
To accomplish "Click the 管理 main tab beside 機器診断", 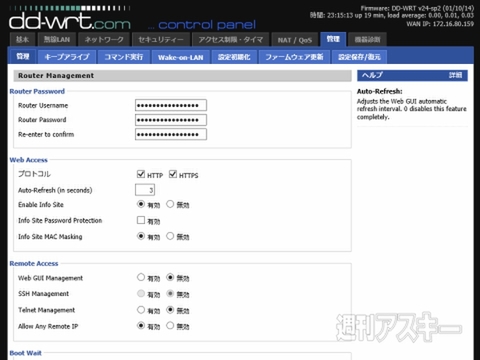I will click(x=333, y=39).
